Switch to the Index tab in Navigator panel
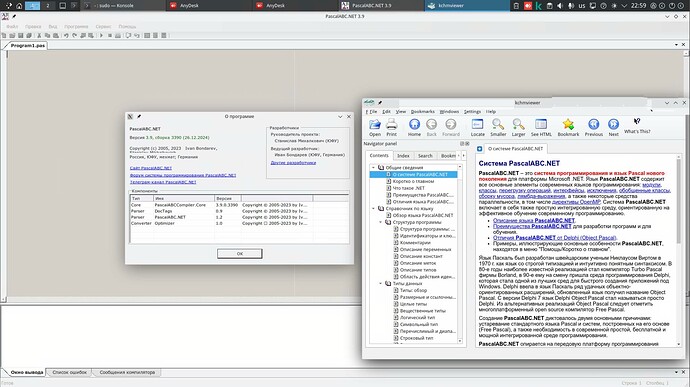 point(403,156)
